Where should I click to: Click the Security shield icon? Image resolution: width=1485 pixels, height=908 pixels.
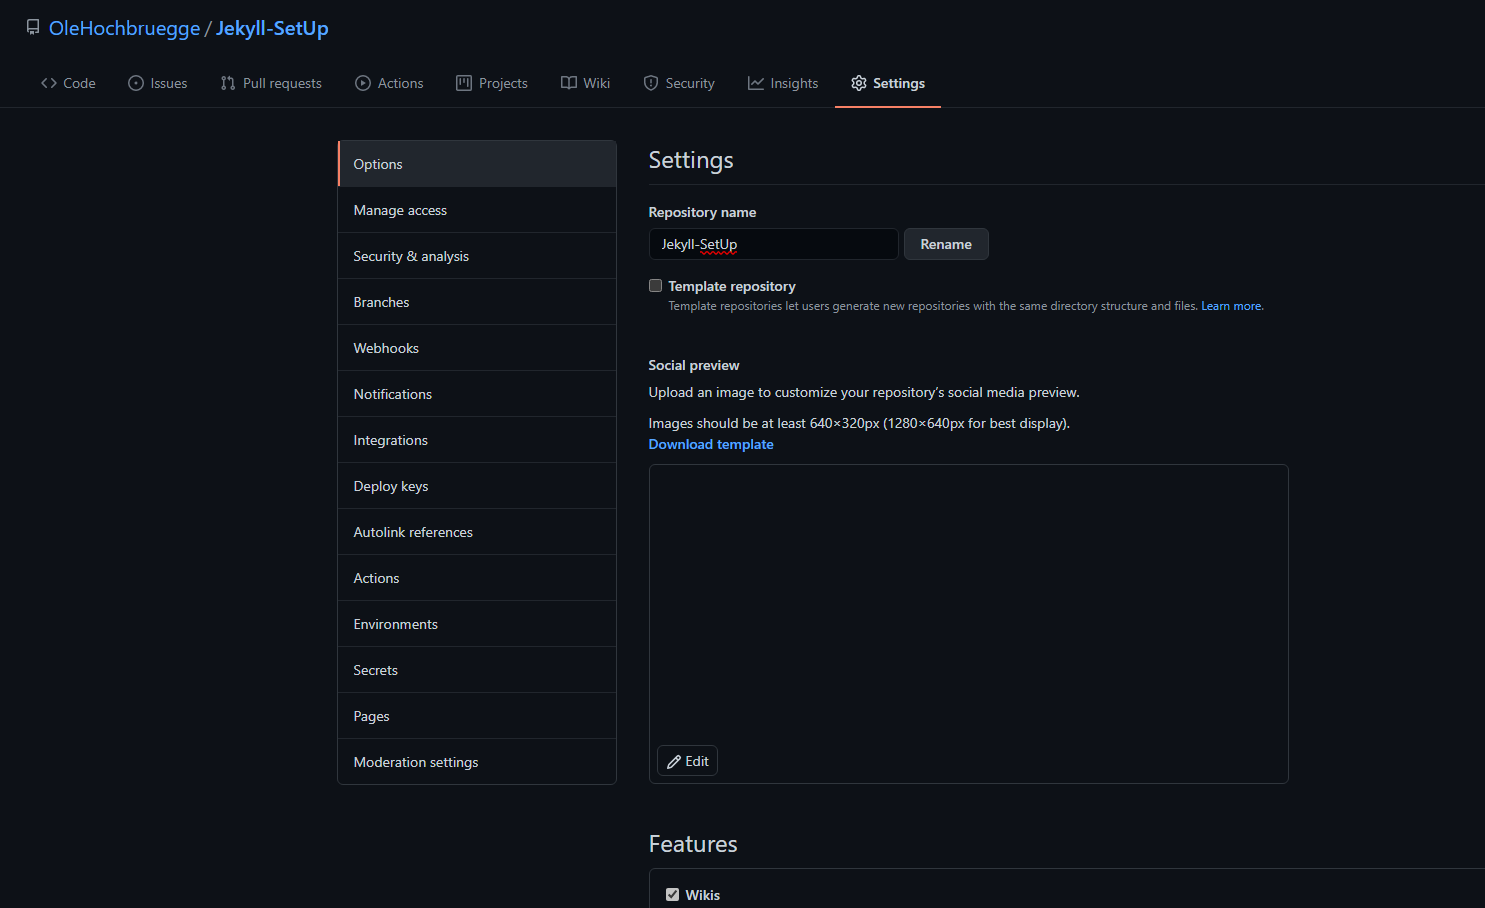pyautogui.click(x=651, y=83)
